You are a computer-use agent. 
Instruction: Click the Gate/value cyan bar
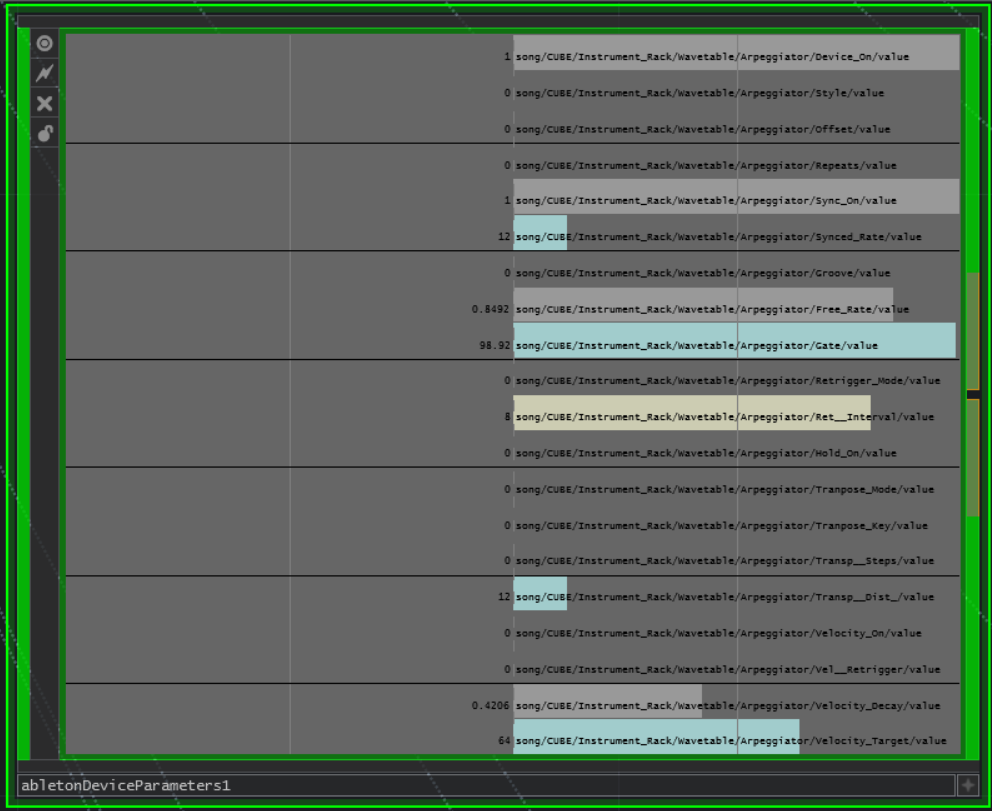[x=735, y=341]
